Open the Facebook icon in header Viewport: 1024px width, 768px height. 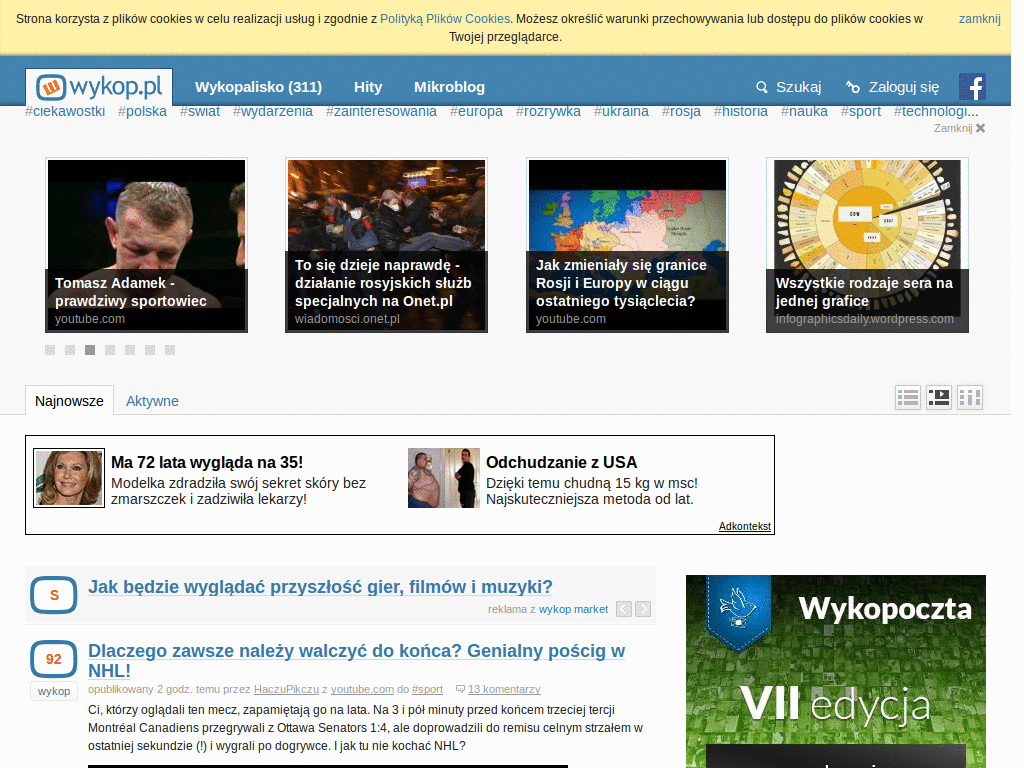tap(972, 87)
